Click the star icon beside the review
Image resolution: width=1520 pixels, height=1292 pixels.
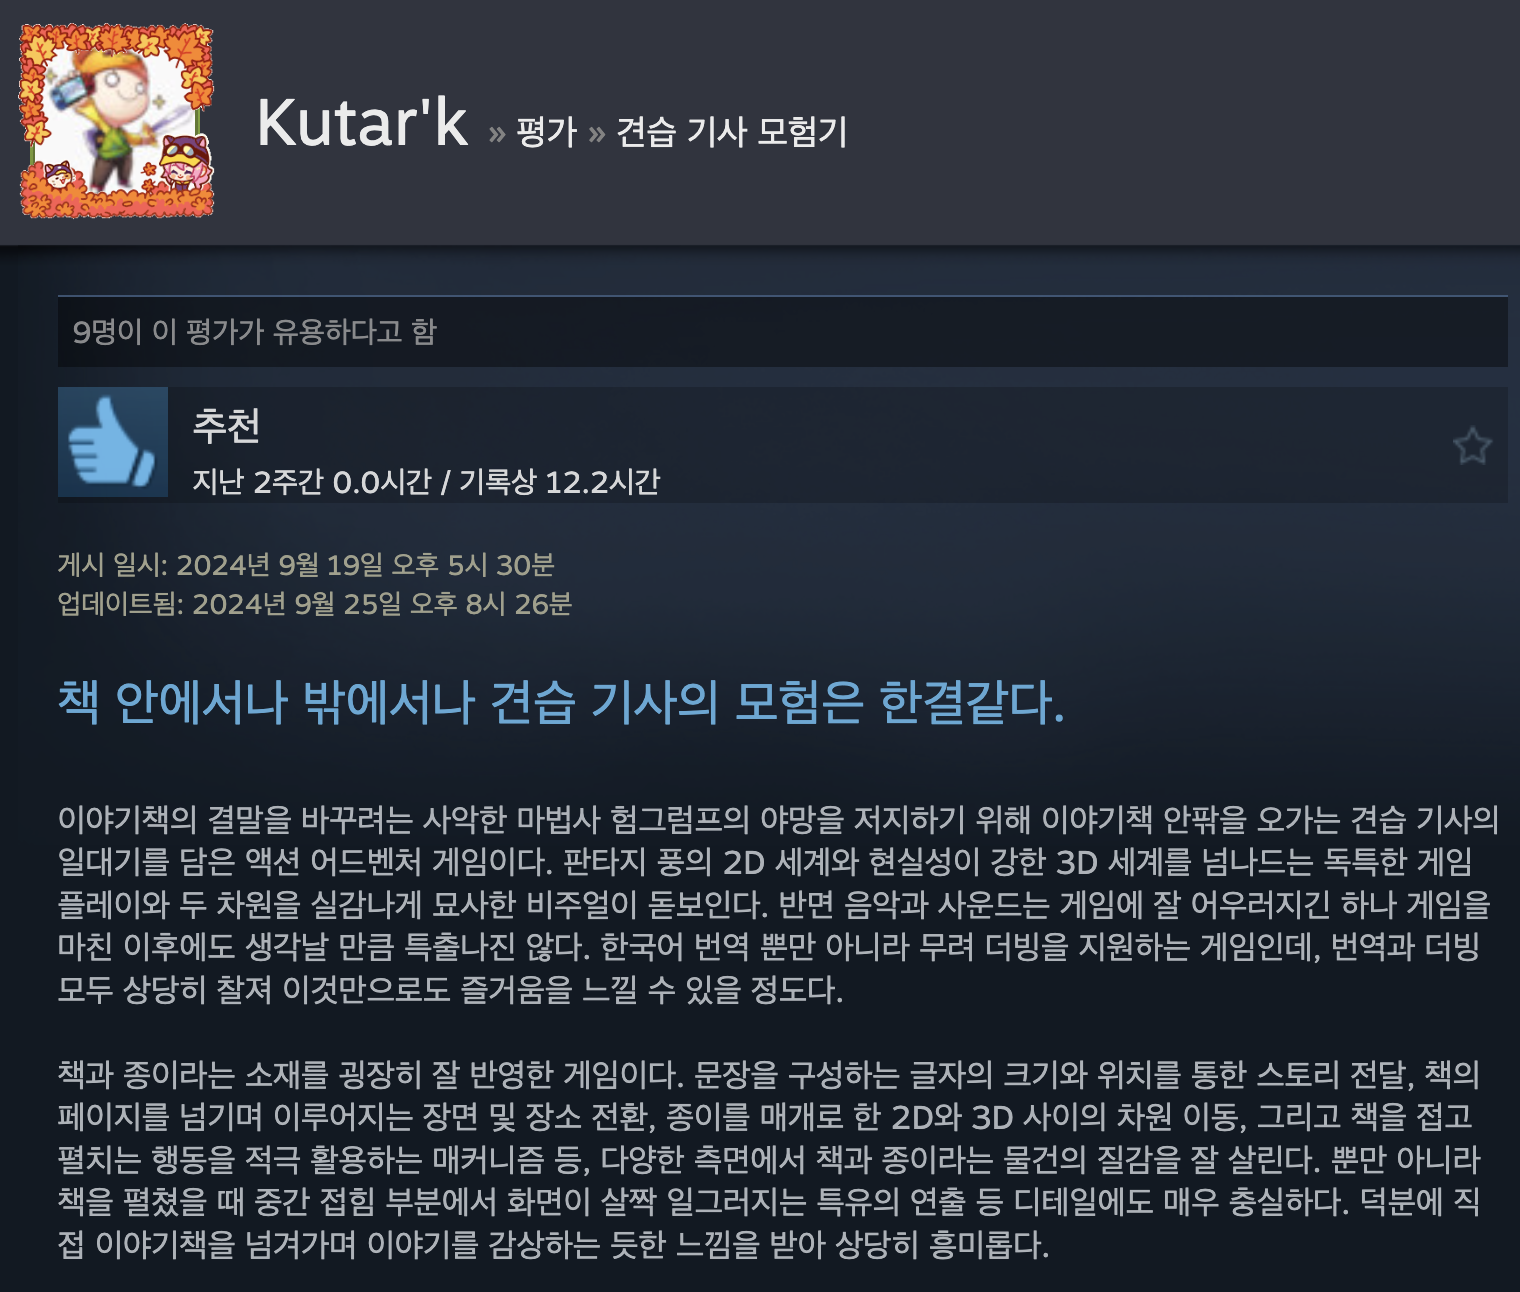pos(1472,445)
